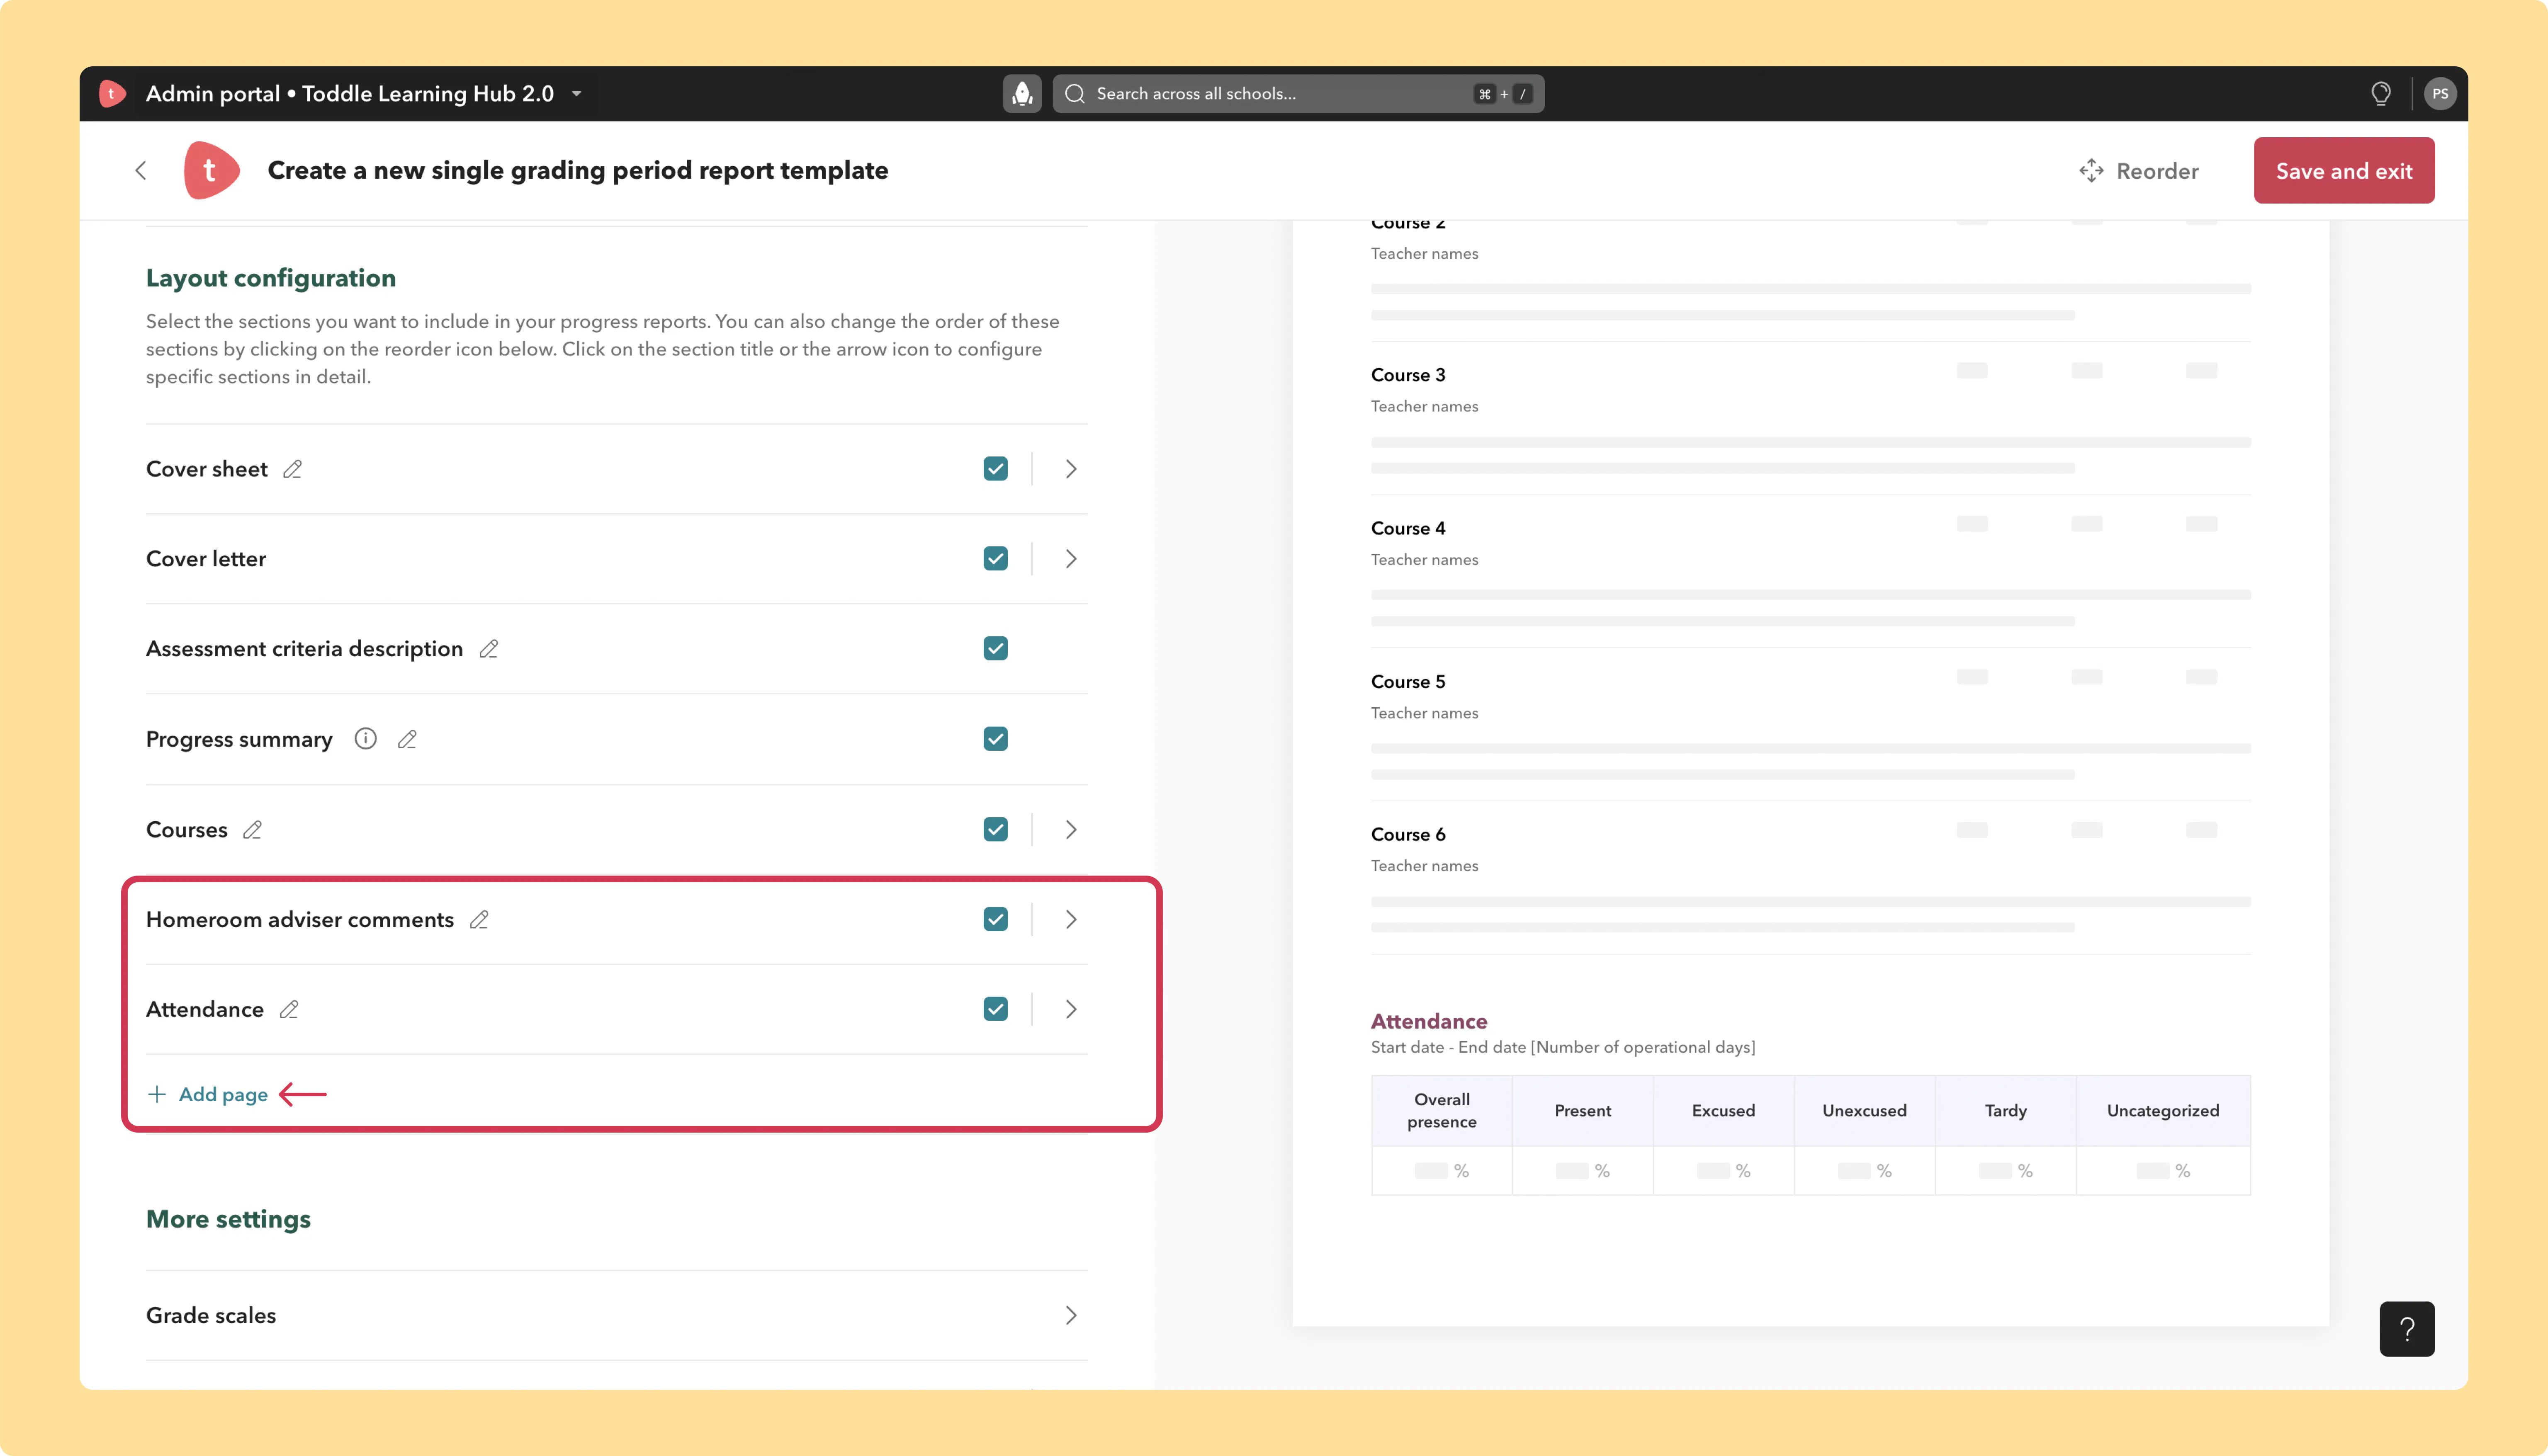Click Save and exit
Screen dimensions: 2548x1456
(x=2343, y=171)
